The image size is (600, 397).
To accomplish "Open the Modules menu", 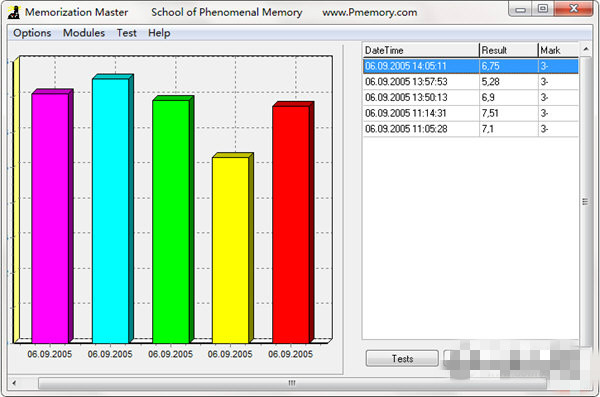I will click(x=84, y=33).
